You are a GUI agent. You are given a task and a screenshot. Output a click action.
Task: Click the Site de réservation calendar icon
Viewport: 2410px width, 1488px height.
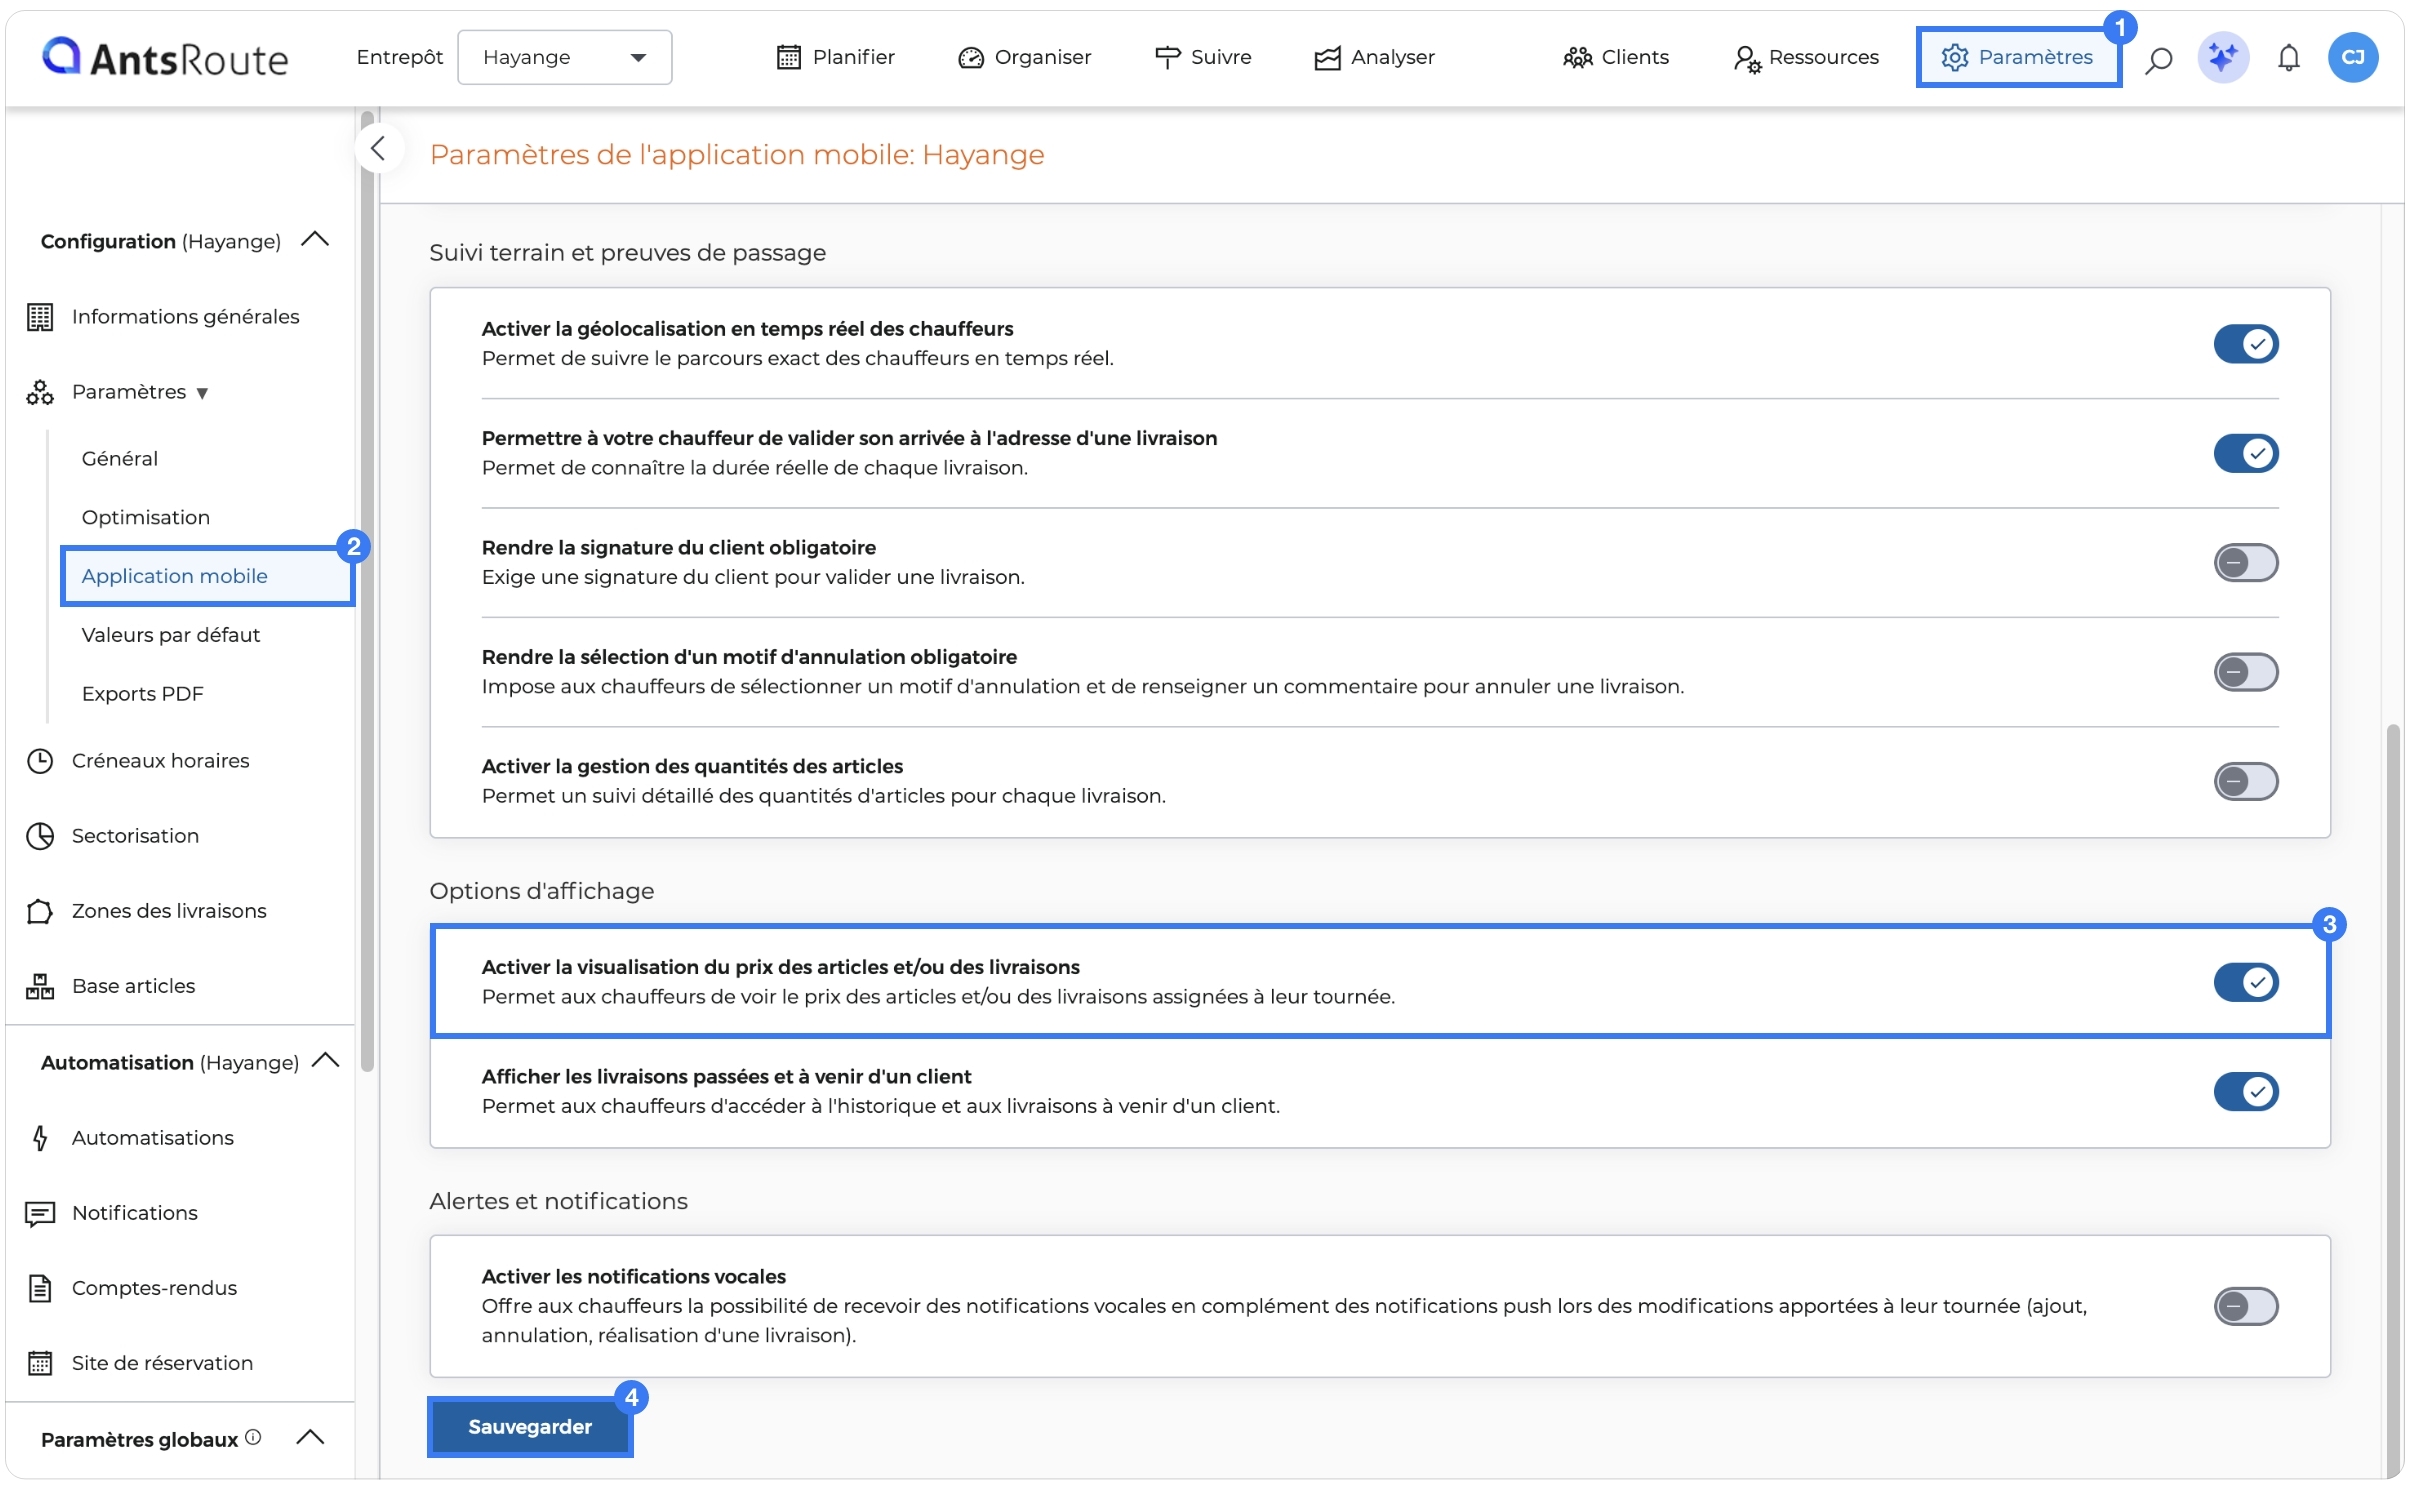[x=40, y=1363]
